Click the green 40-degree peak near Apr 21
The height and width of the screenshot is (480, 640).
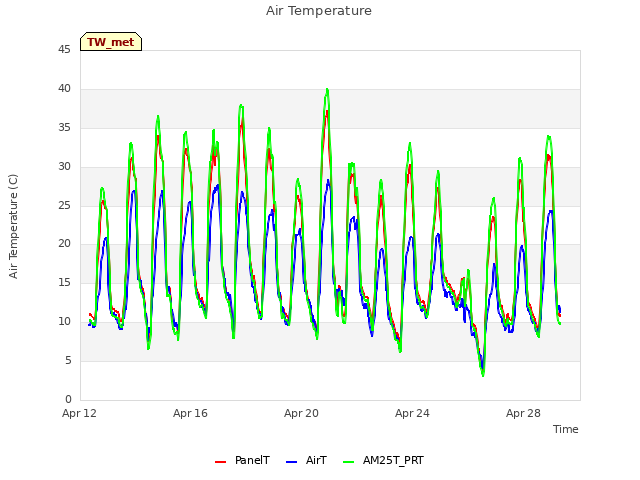[327, 90]
